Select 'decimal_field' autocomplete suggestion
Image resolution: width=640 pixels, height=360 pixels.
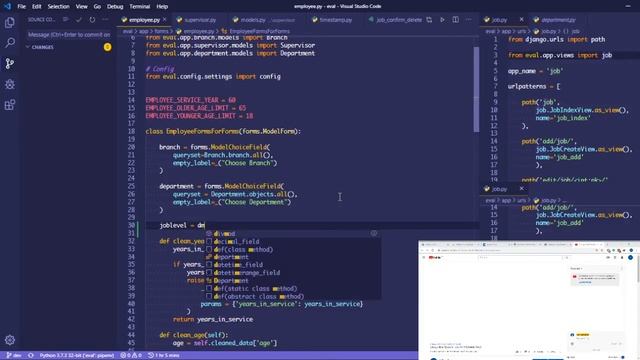pyautogui.click(x=292, y=241)
